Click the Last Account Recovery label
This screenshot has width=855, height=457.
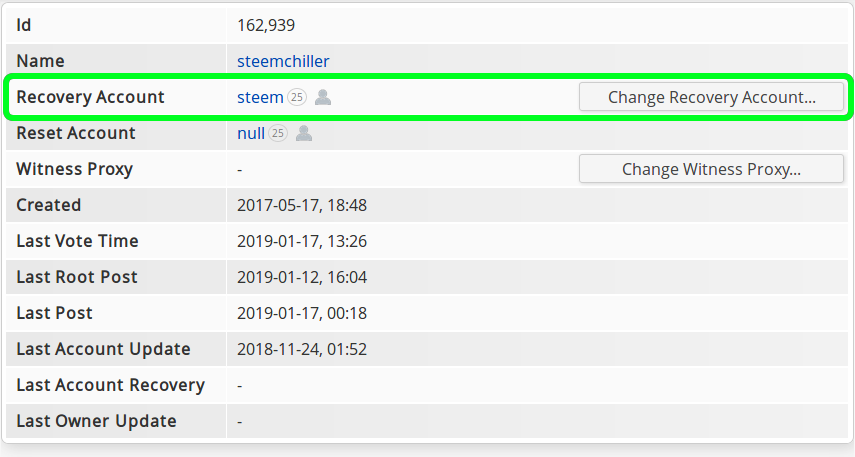110,385
